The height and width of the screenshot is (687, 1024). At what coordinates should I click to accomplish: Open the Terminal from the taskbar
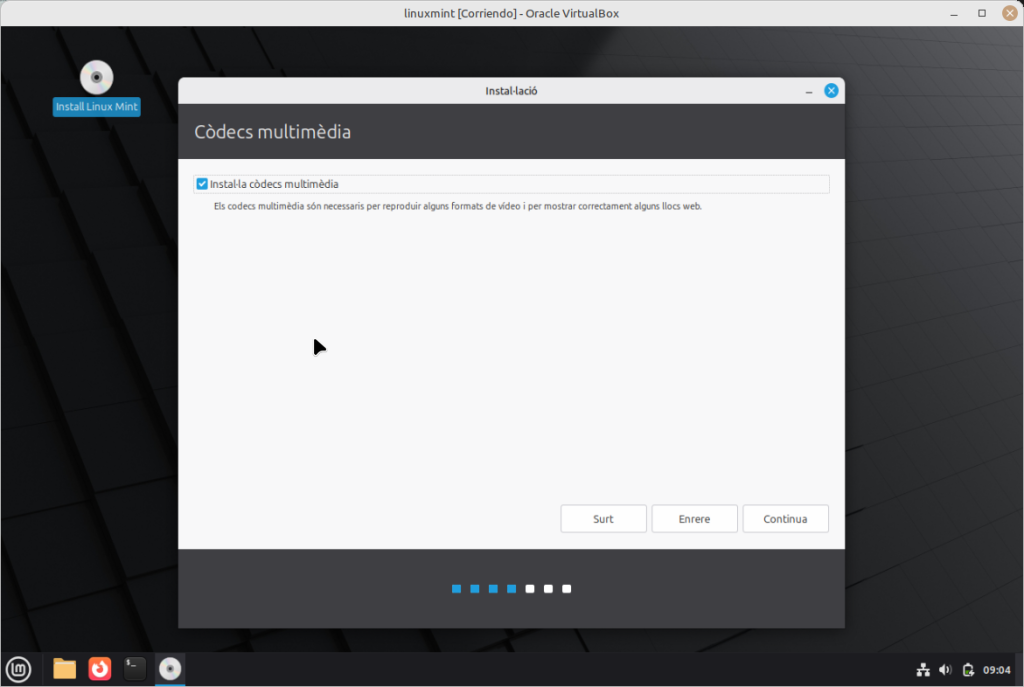click(x=135, y=668)
